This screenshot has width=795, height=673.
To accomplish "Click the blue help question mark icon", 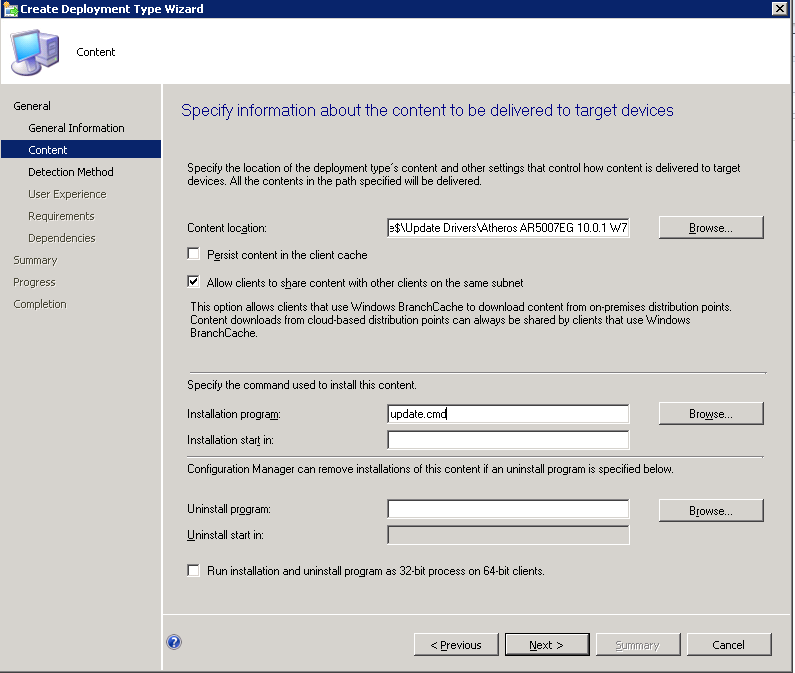I will tap(174, 643).
